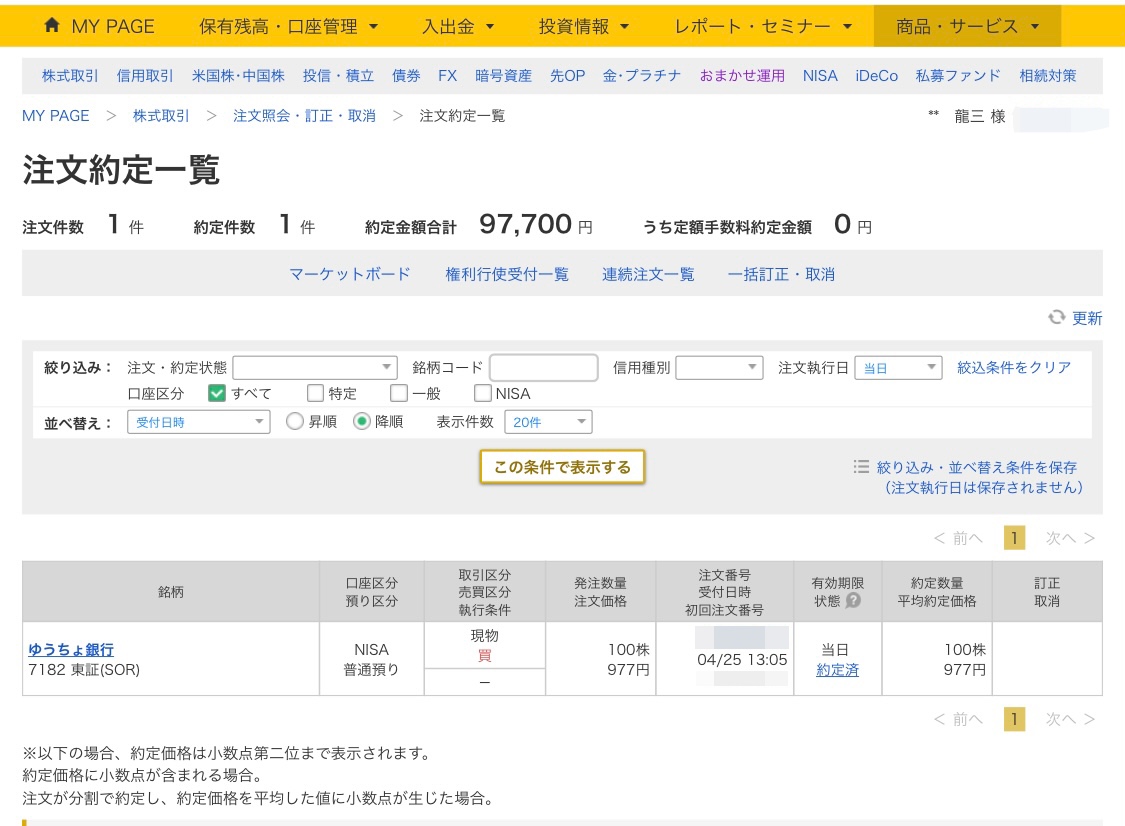Screen dimensions: 1125x826
Task: Open the 表示件数 dropdown showing 20件
Action: pos(549,421)
